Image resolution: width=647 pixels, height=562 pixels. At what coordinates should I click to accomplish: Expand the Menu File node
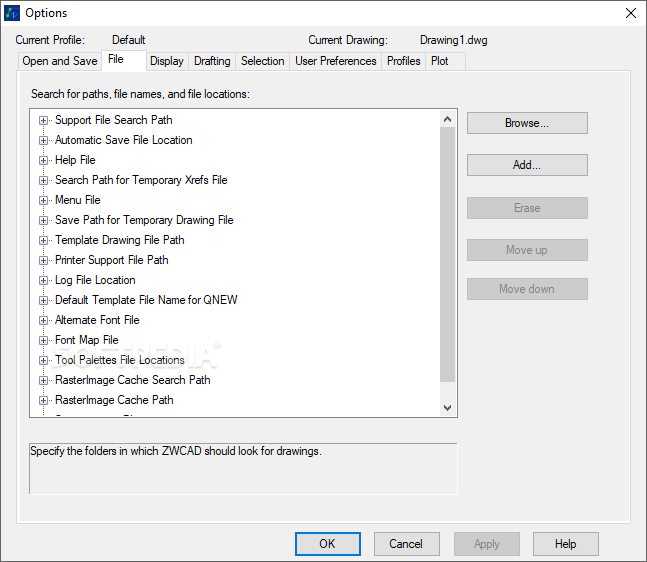tap(43, 201)
